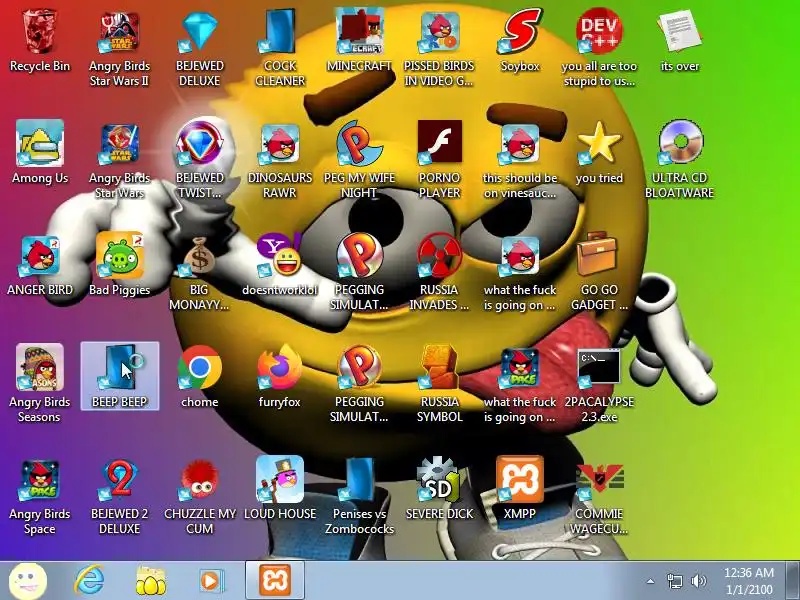Select the RUSSIA INVADES... radiation icon
800x600 pixels.
[x=439, y=272]
